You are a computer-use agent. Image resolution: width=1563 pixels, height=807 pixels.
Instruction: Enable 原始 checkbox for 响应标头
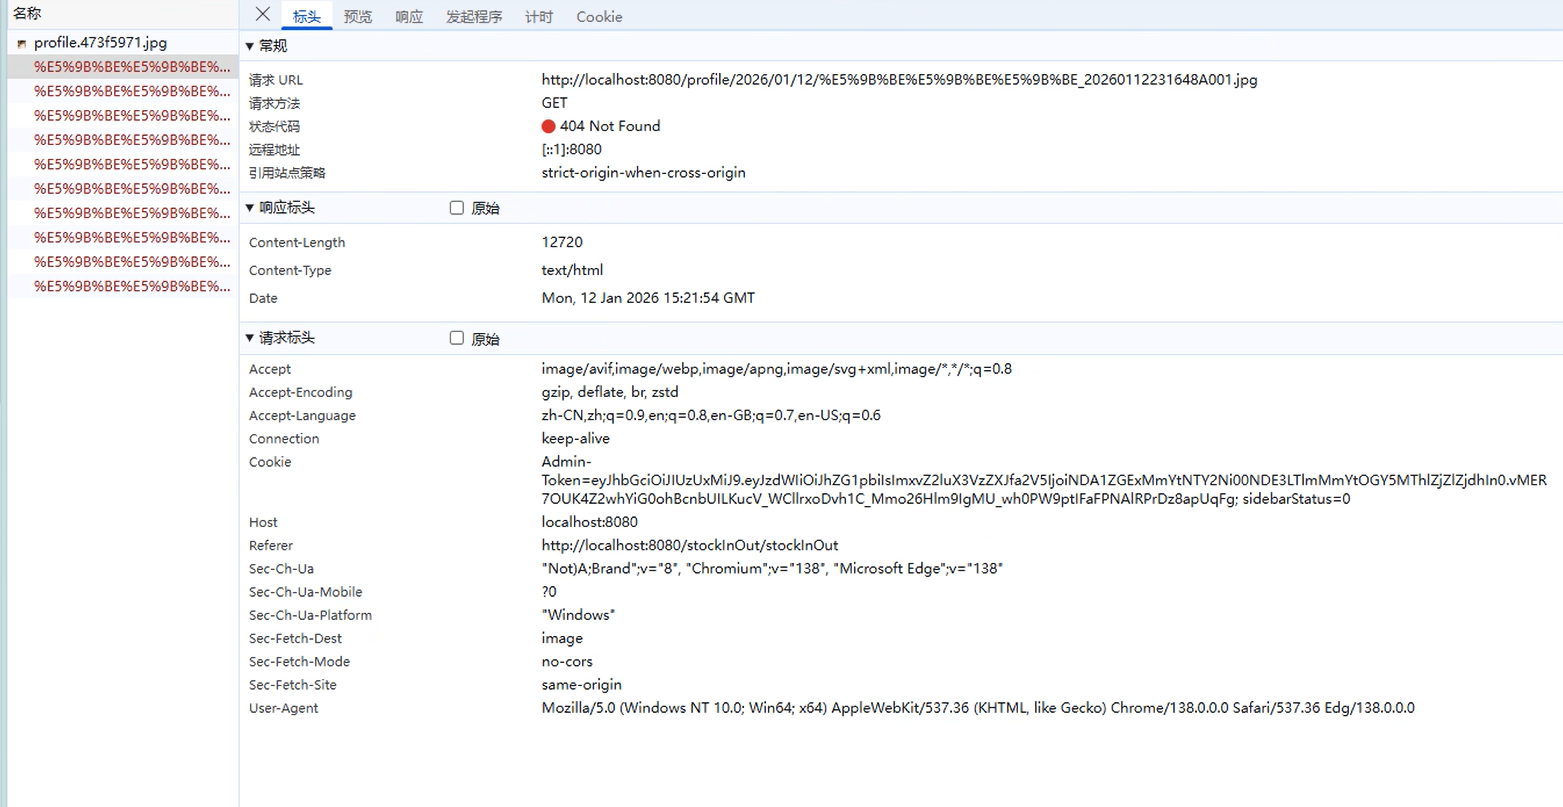pyautogui.click(x=457, y=208)
